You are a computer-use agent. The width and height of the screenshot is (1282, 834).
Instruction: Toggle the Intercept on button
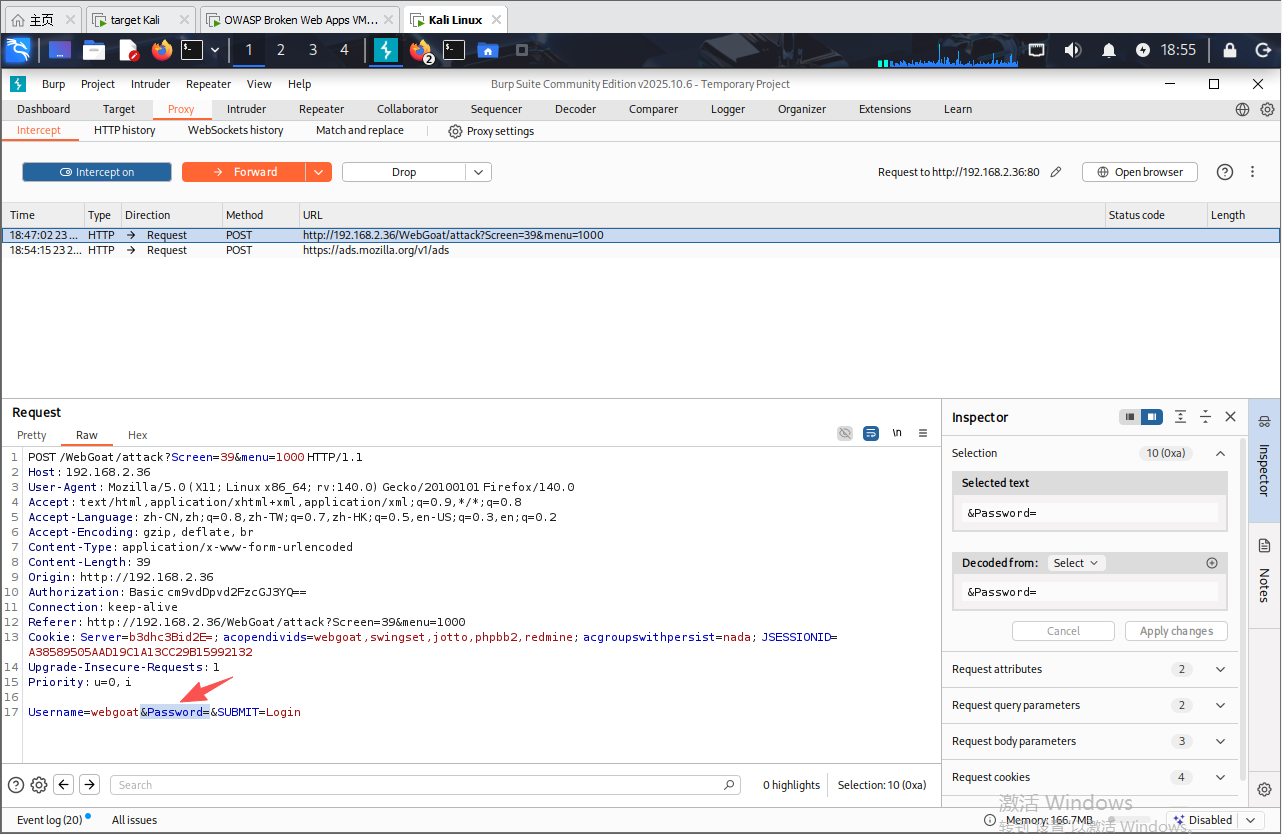[x=97, y=172]
